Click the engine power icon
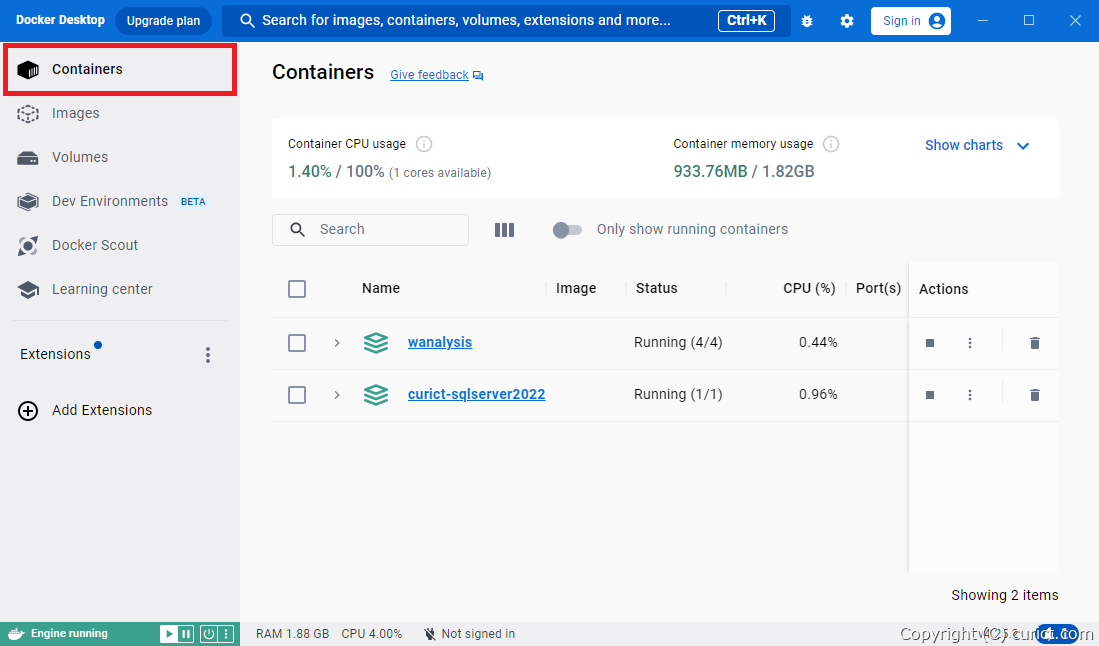1099x646 pixels. 209,634
